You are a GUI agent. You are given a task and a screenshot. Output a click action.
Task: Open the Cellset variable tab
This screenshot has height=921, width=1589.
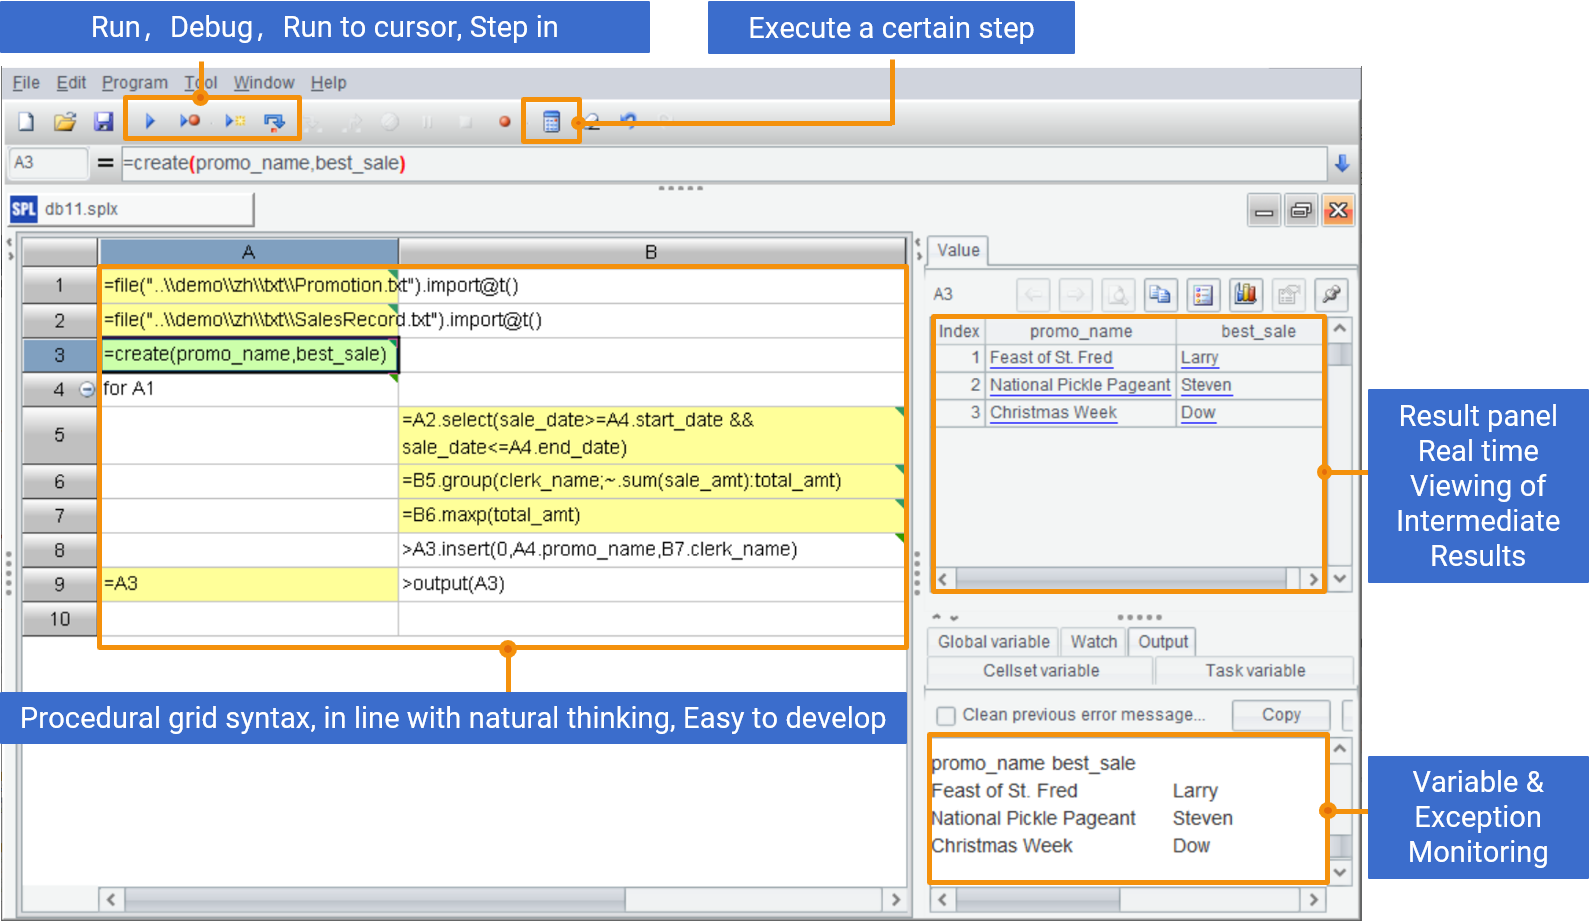(x=1041, y=671)
